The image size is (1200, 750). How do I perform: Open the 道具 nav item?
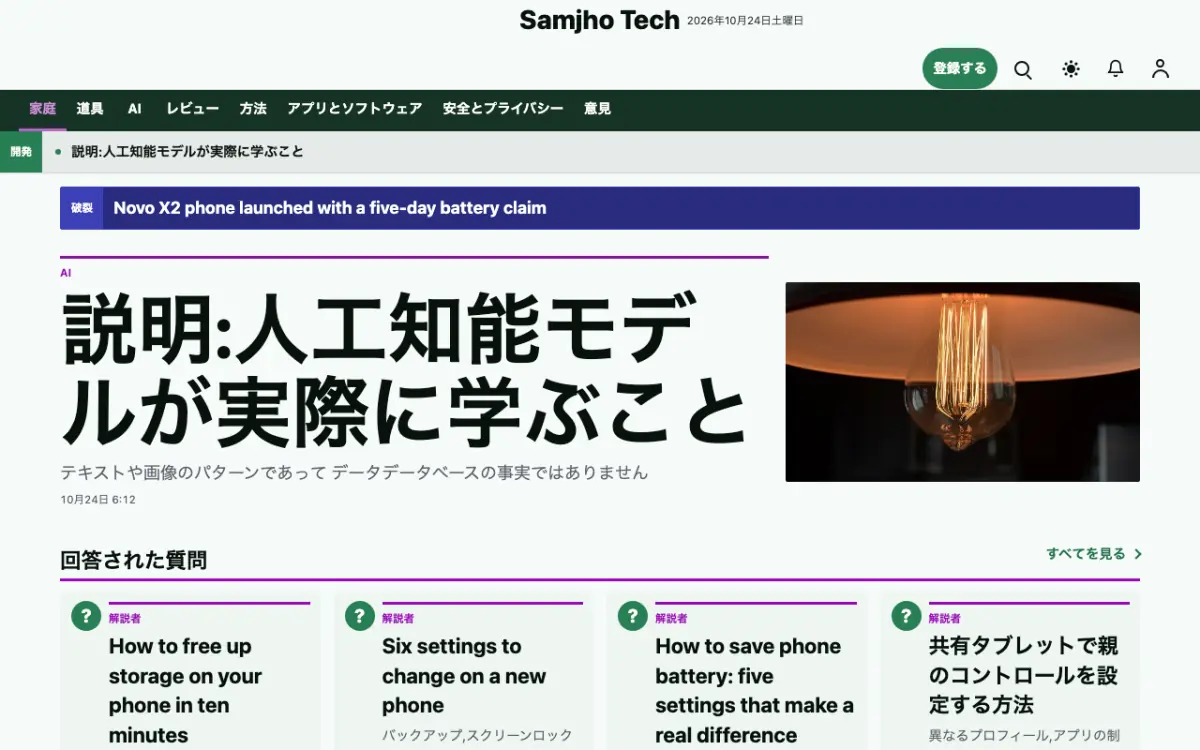pos(90,109)
